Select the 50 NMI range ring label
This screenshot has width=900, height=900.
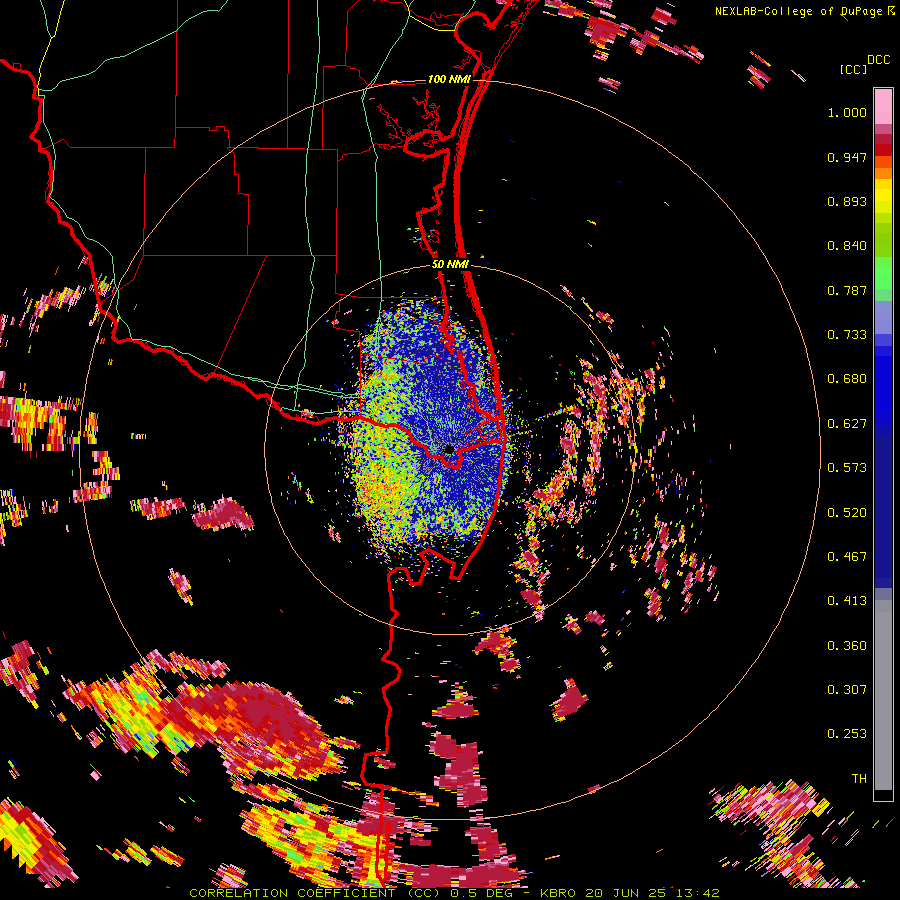[x=451, y=264]
